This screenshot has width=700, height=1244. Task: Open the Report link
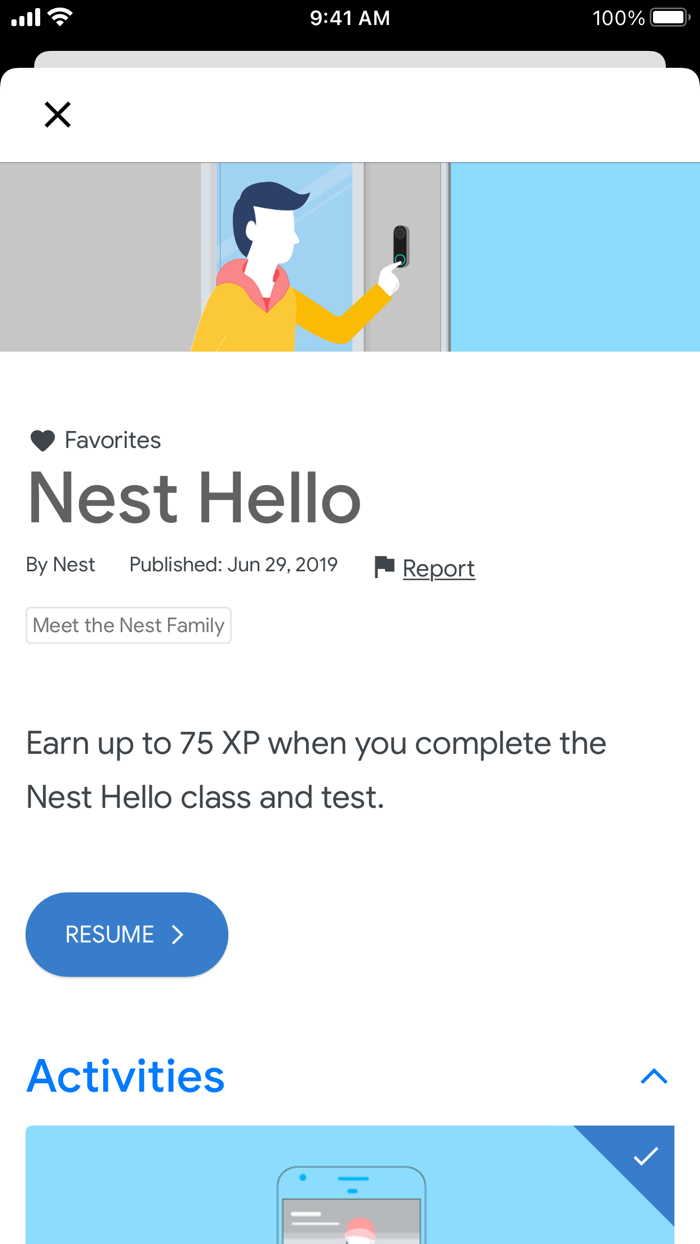tap(437, 568)
